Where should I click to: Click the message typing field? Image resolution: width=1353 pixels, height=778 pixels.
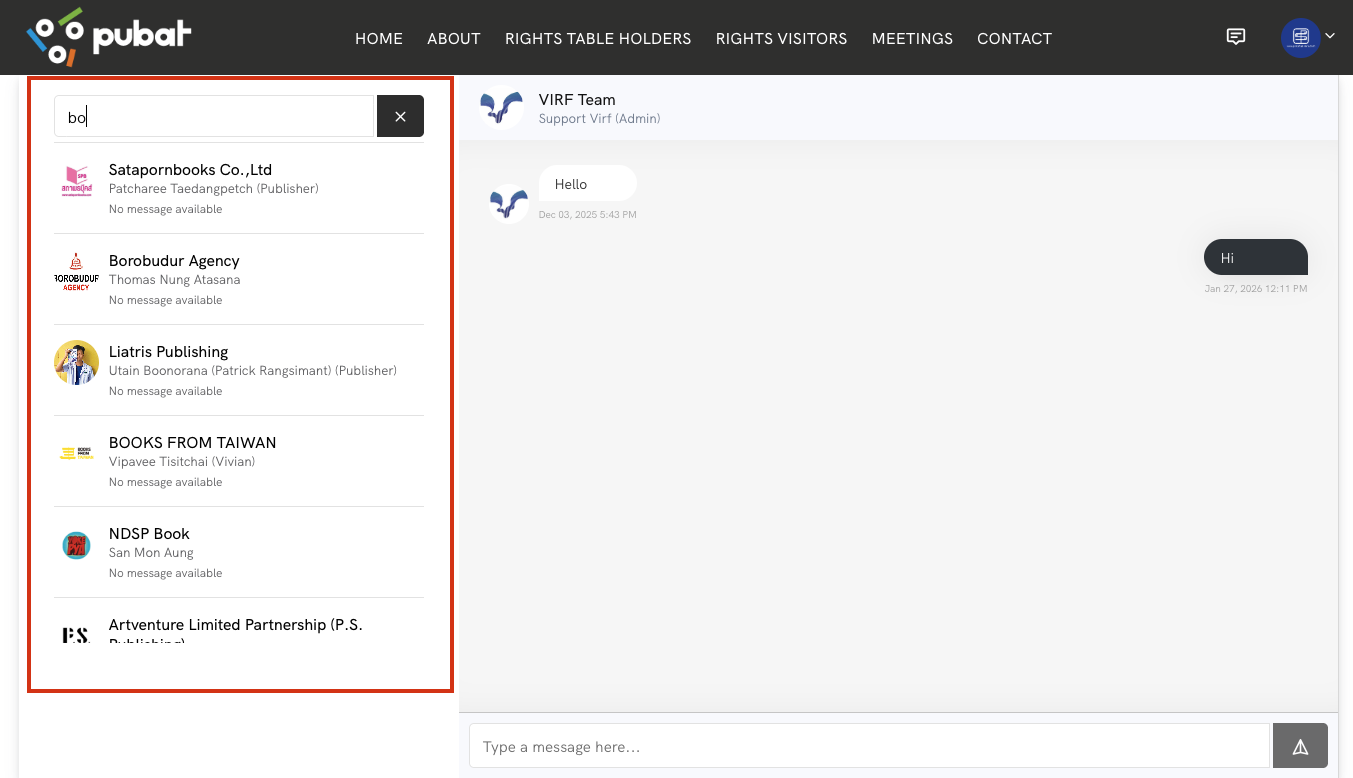point(868,745)
